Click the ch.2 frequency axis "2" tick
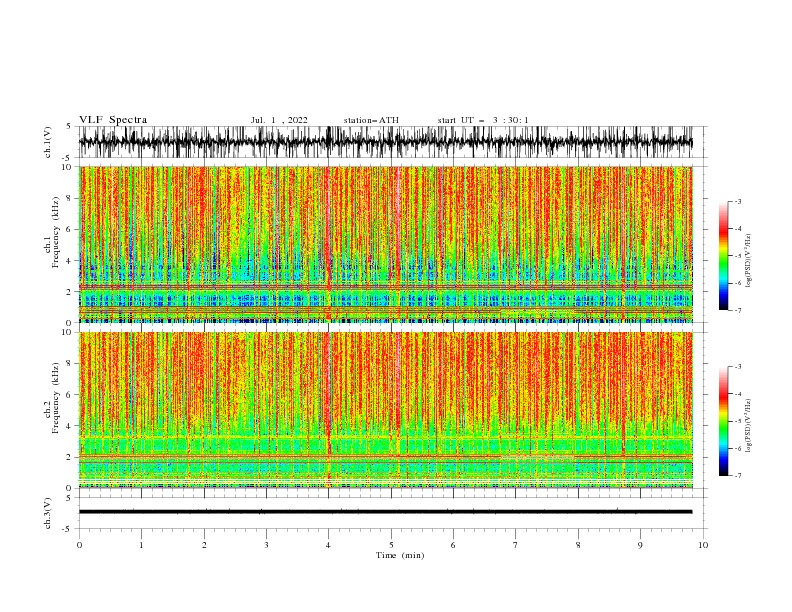 click(69, 457)
